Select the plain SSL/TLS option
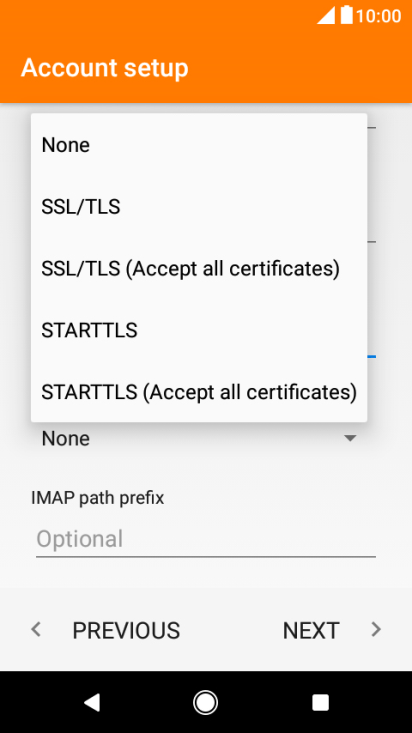Screen dimensions: 412x733 tap(199, 207)
